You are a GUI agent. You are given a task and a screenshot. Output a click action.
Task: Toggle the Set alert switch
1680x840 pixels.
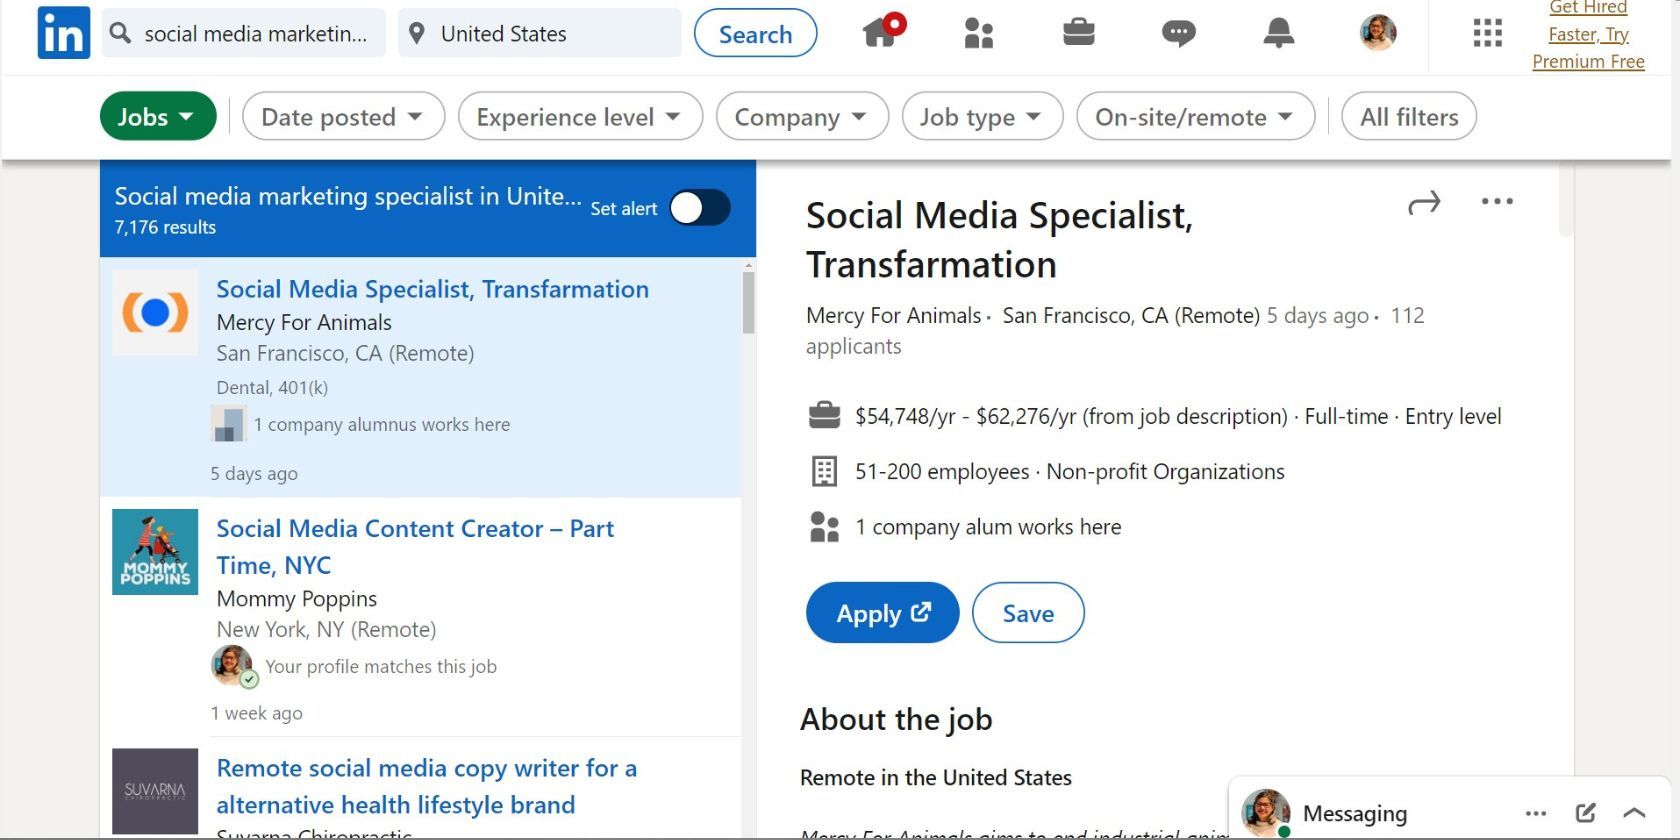pyautogui.click(x=700, y=208)
